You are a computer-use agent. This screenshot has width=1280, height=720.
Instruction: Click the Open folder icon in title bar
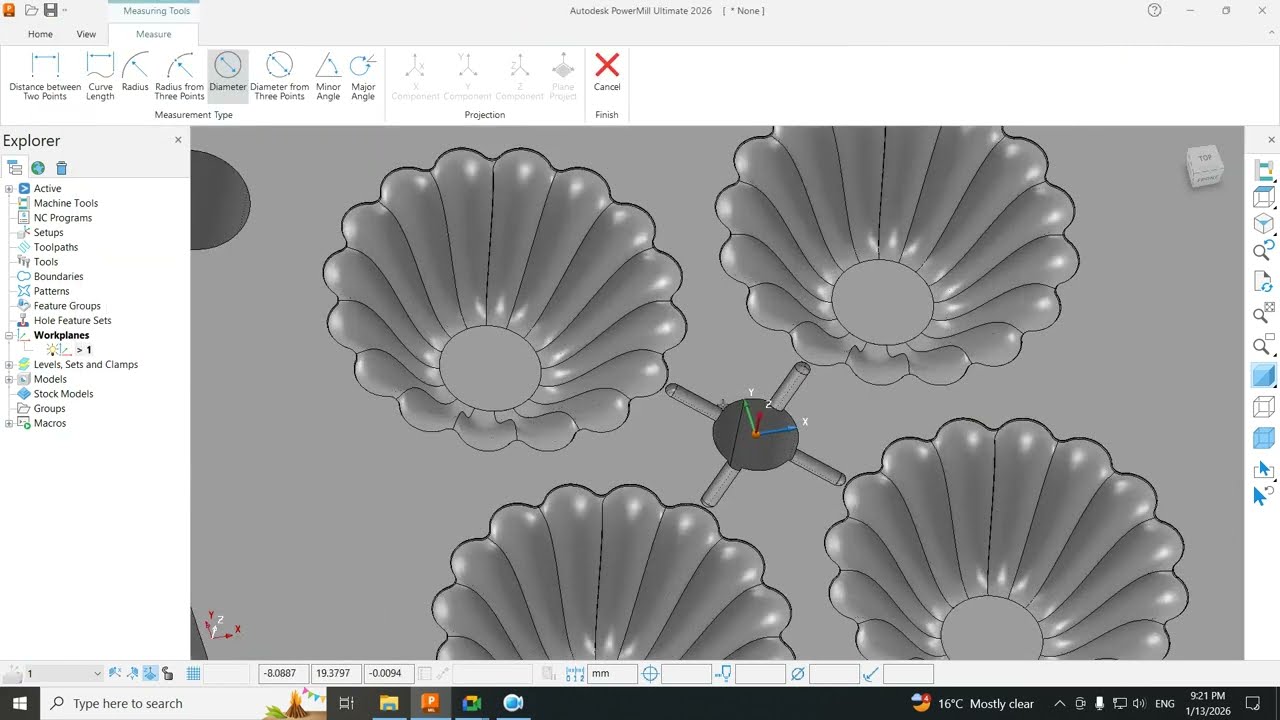[x=31, y=10]
